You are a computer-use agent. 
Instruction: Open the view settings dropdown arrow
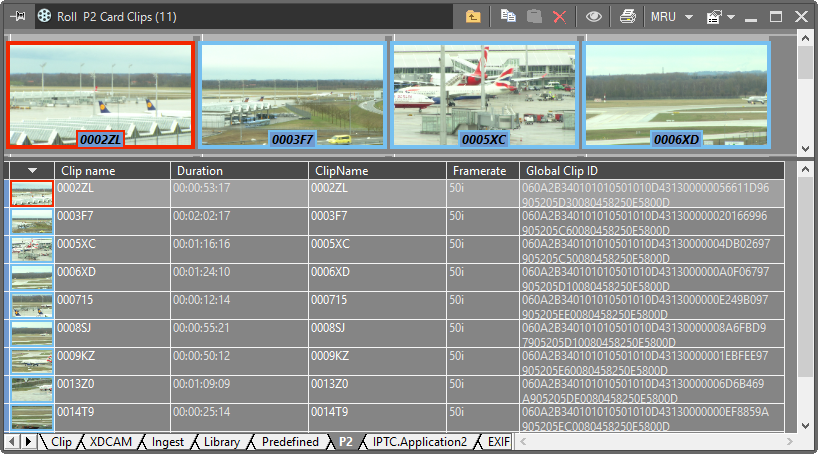731,16
